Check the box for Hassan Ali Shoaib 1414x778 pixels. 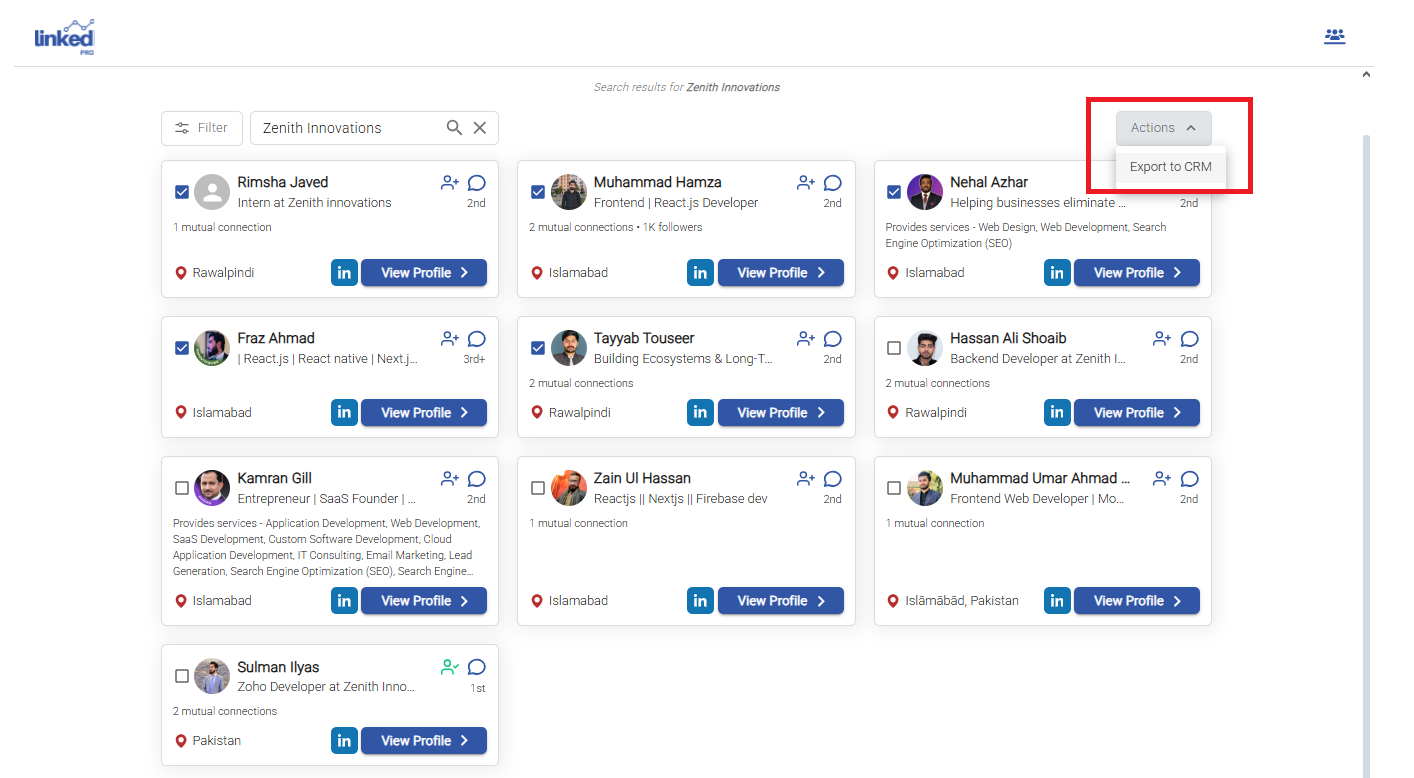[894, 348]
